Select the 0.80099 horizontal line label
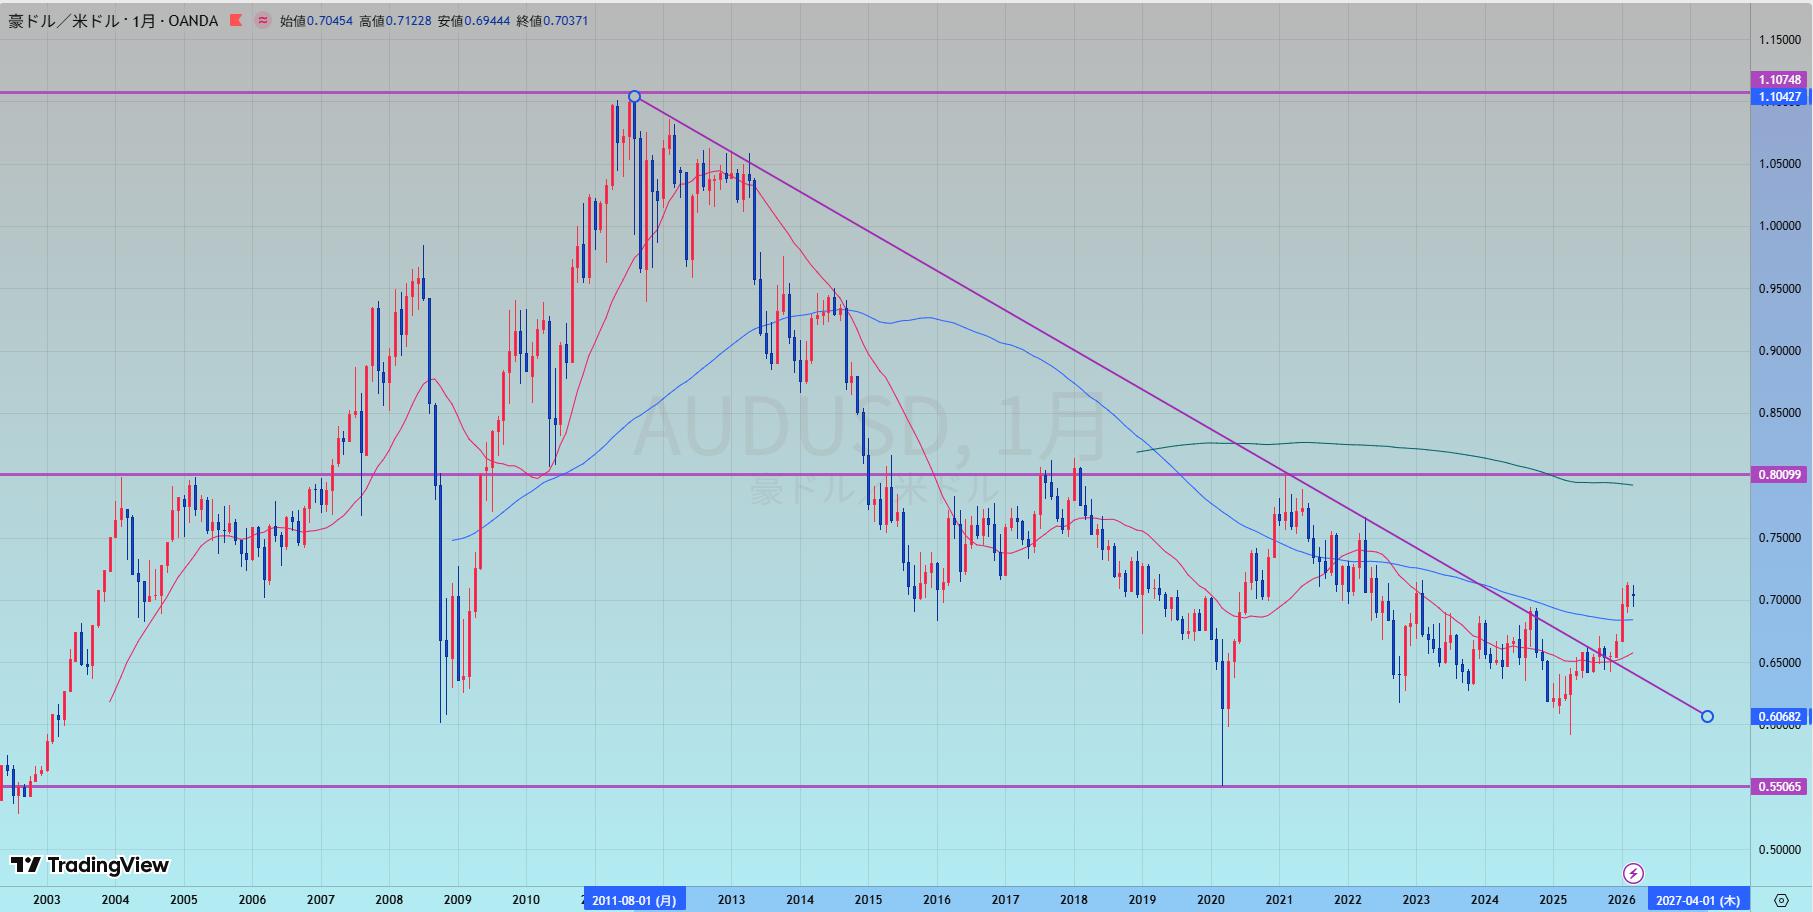Viewport: 1813px width, 912px height. click(x=1779, y=475)
